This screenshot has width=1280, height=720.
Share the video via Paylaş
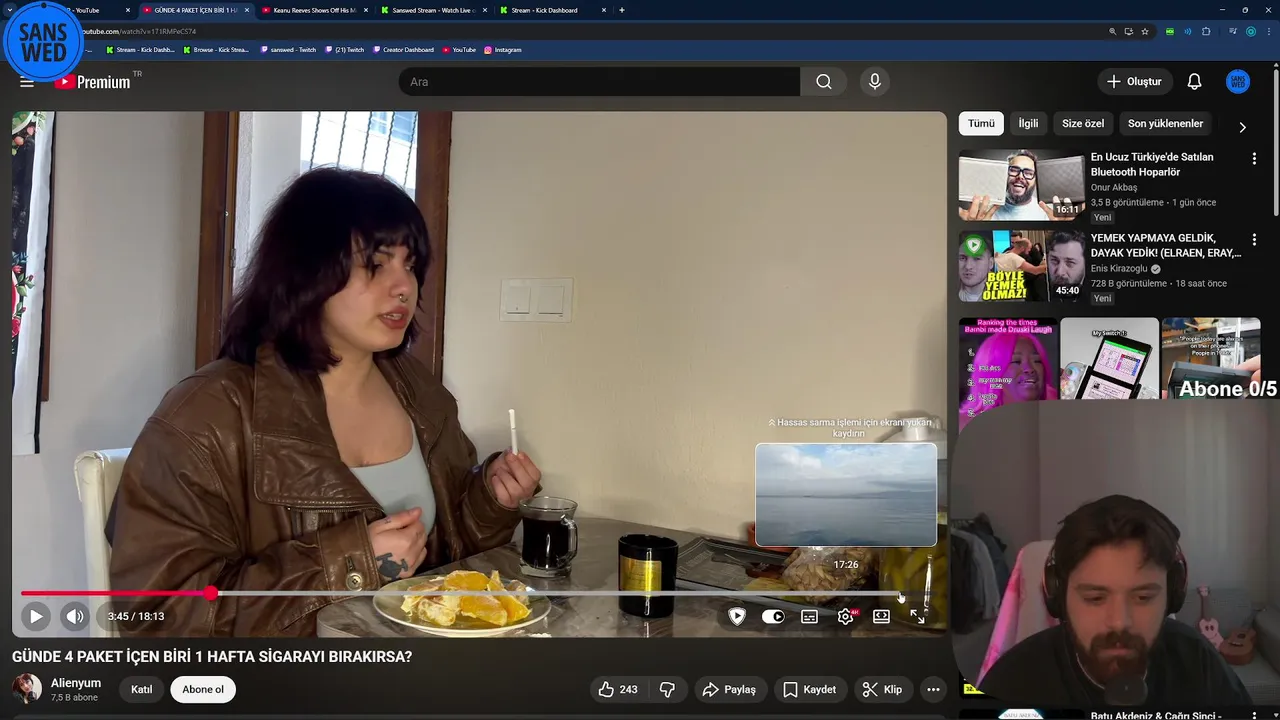click(x=729, y=689)
